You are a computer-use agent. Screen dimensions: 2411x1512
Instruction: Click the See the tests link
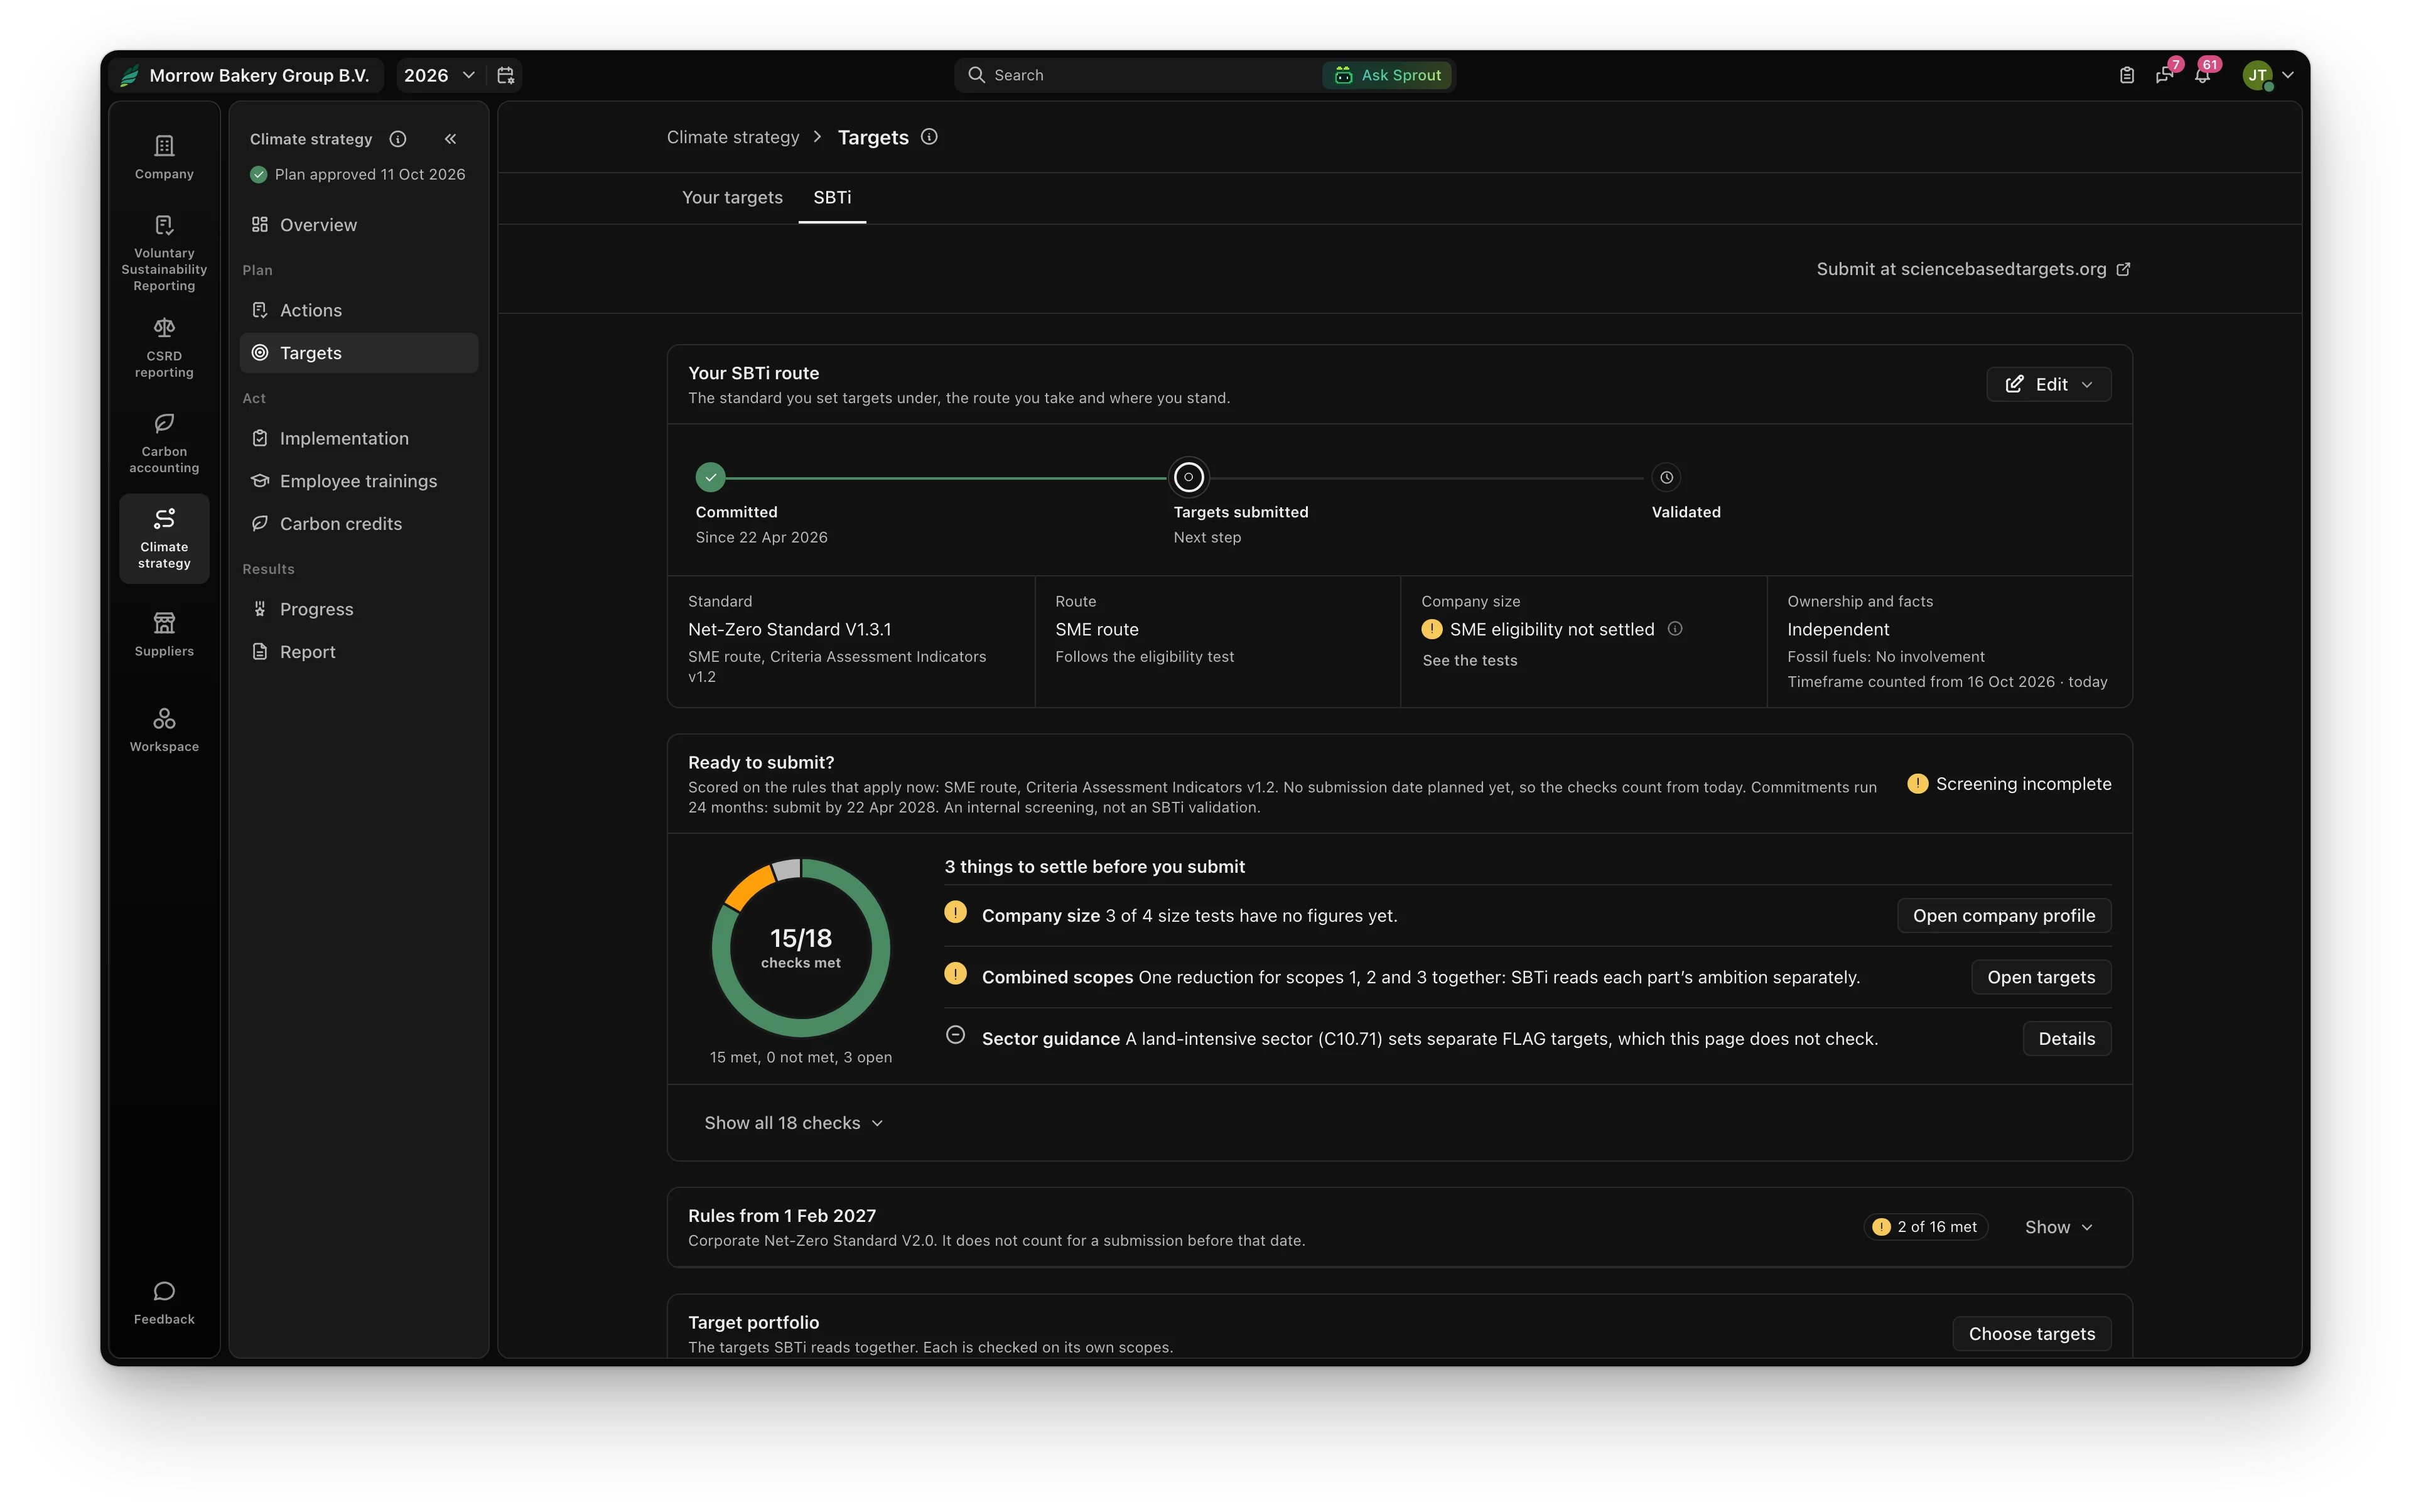tap(1469, 660)
